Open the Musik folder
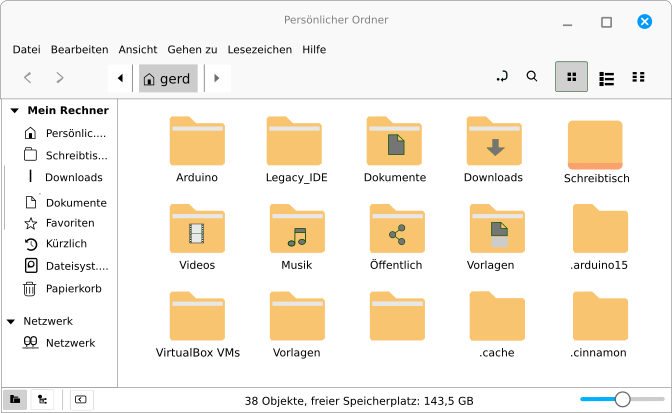The height and width of the screenshot is (413, 672). (x=297, y=237)
